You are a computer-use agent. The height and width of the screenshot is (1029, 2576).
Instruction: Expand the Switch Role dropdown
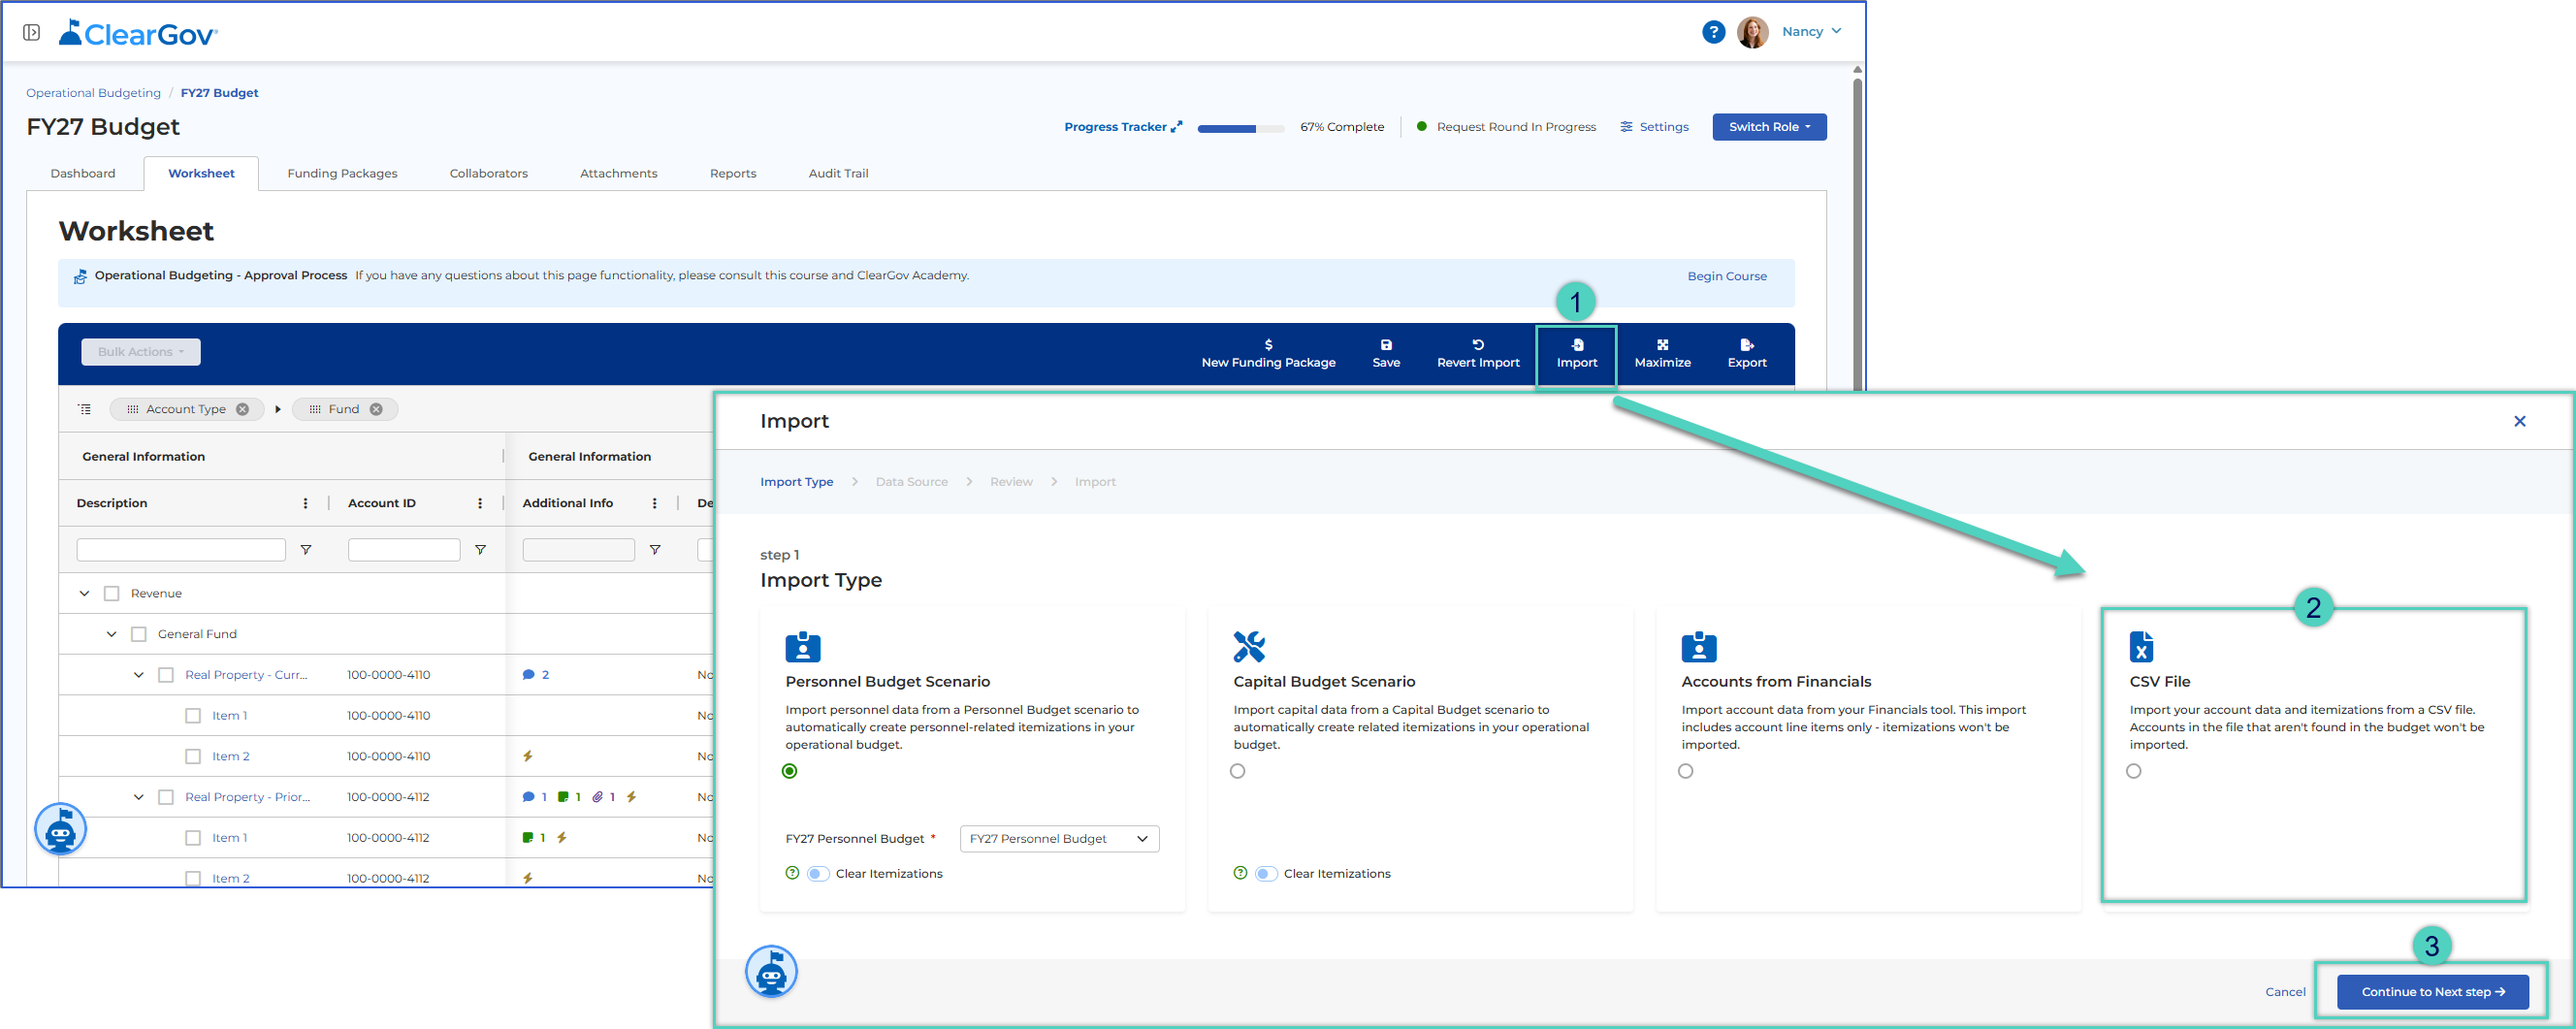(1768, 127)
